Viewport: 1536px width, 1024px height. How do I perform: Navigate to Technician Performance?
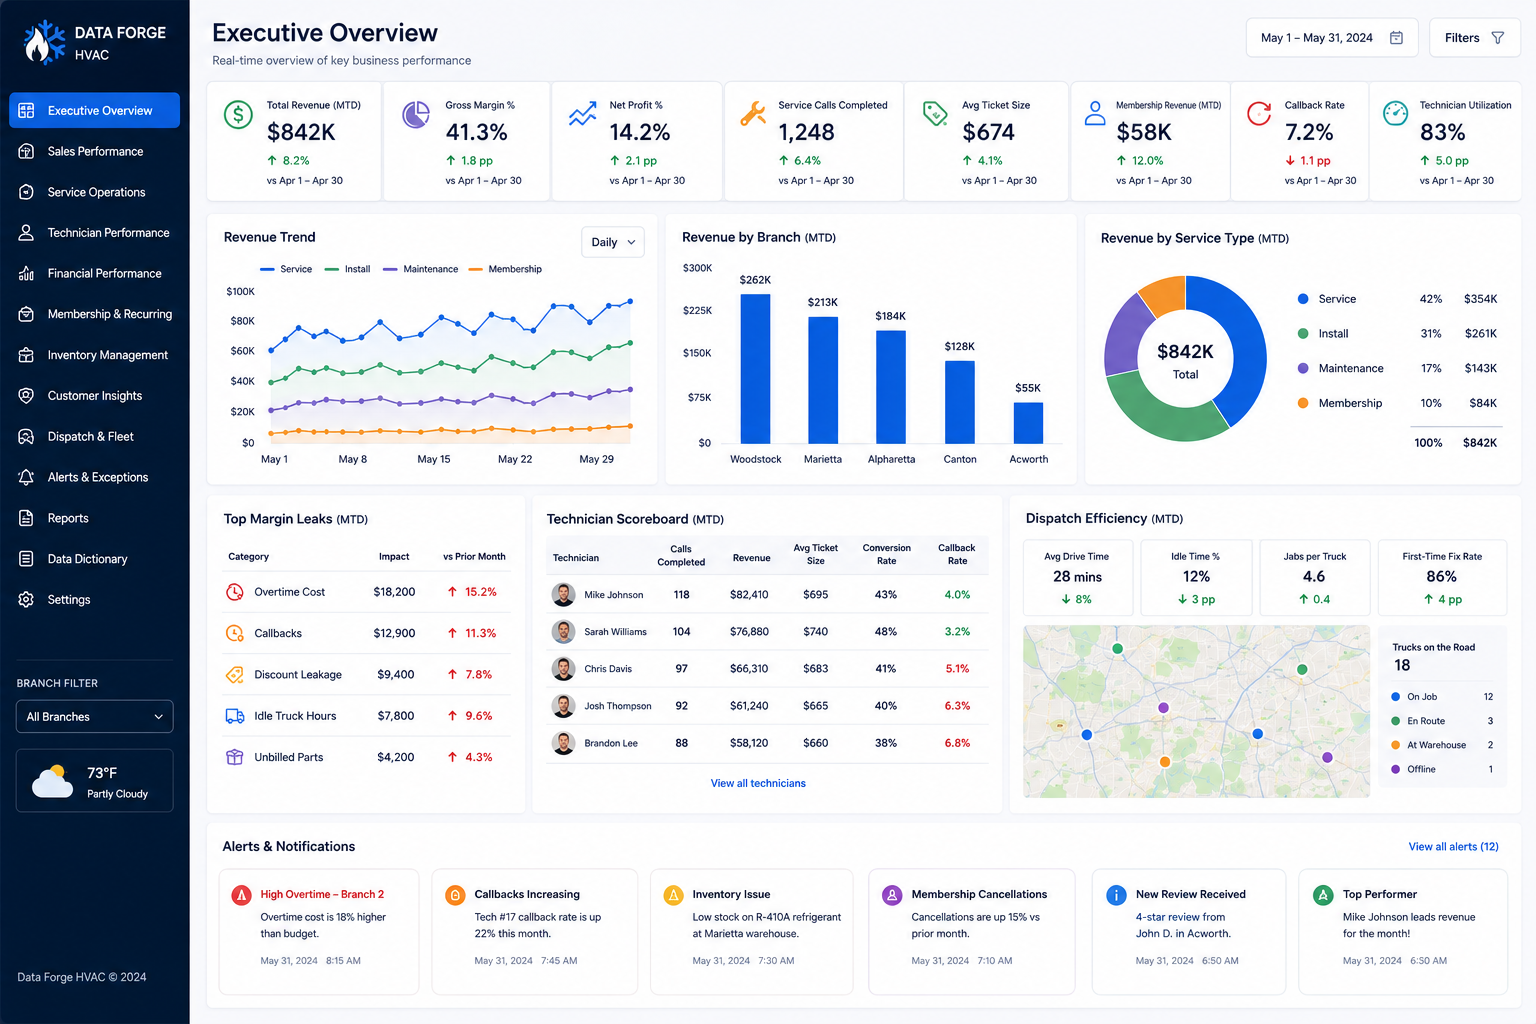[x=95, y=232]
